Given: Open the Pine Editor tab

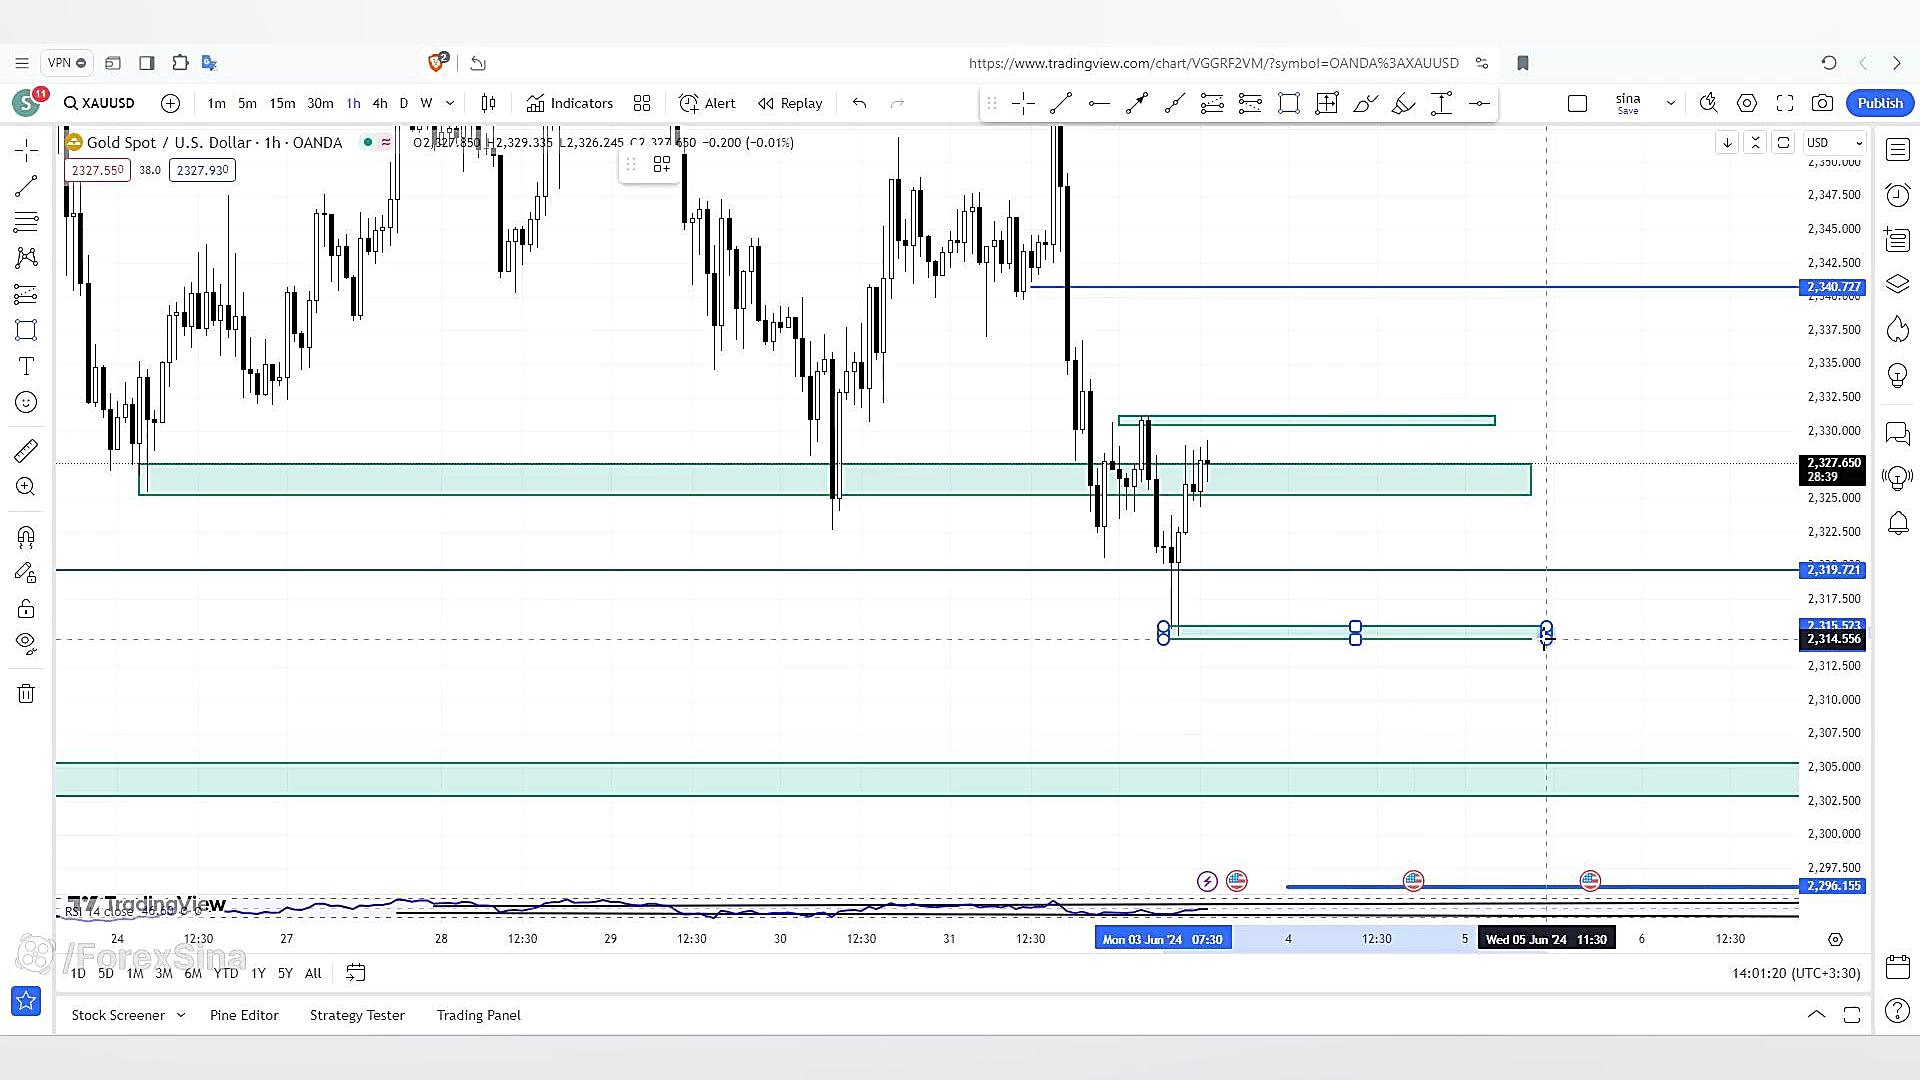Looking at the screenshot, I should 244,1015.
